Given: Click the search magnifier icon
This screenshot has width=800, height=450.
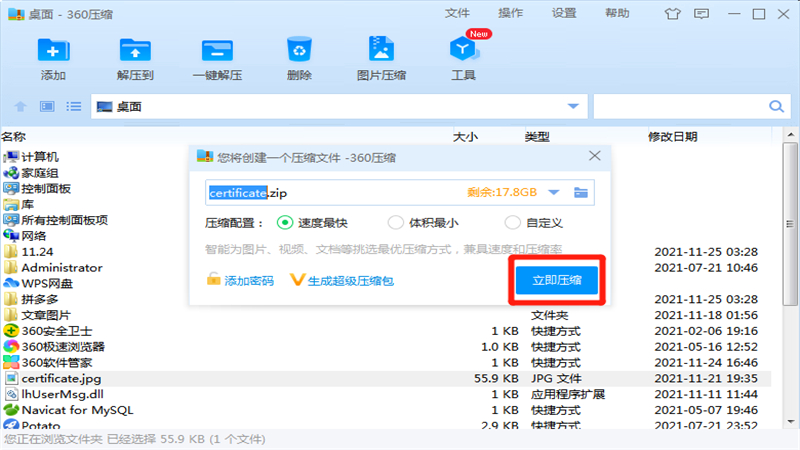Looking at the screenshot, I should [776, 106].
